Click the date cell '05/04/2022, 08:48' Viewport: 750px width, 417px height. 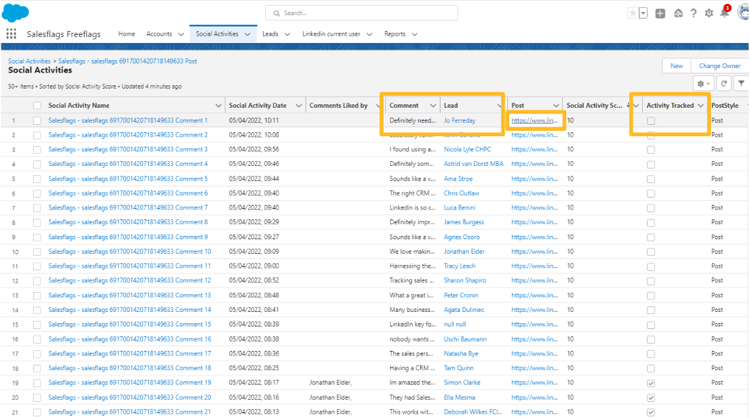(254, 296)
